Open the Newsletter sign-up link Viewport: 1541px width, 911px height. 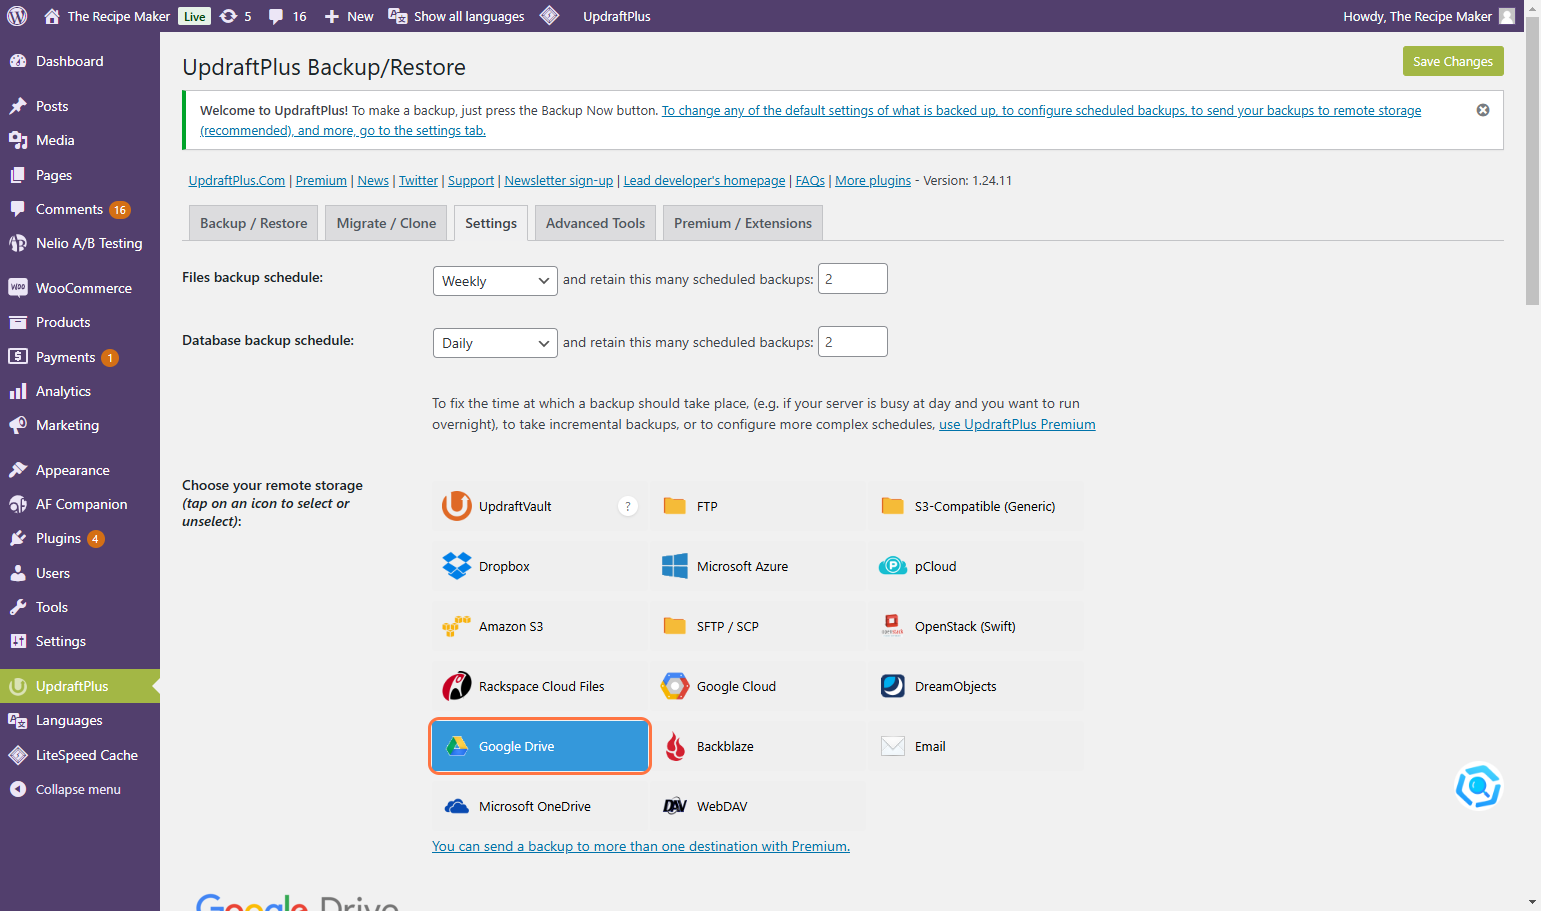click(x=559, y=180)
